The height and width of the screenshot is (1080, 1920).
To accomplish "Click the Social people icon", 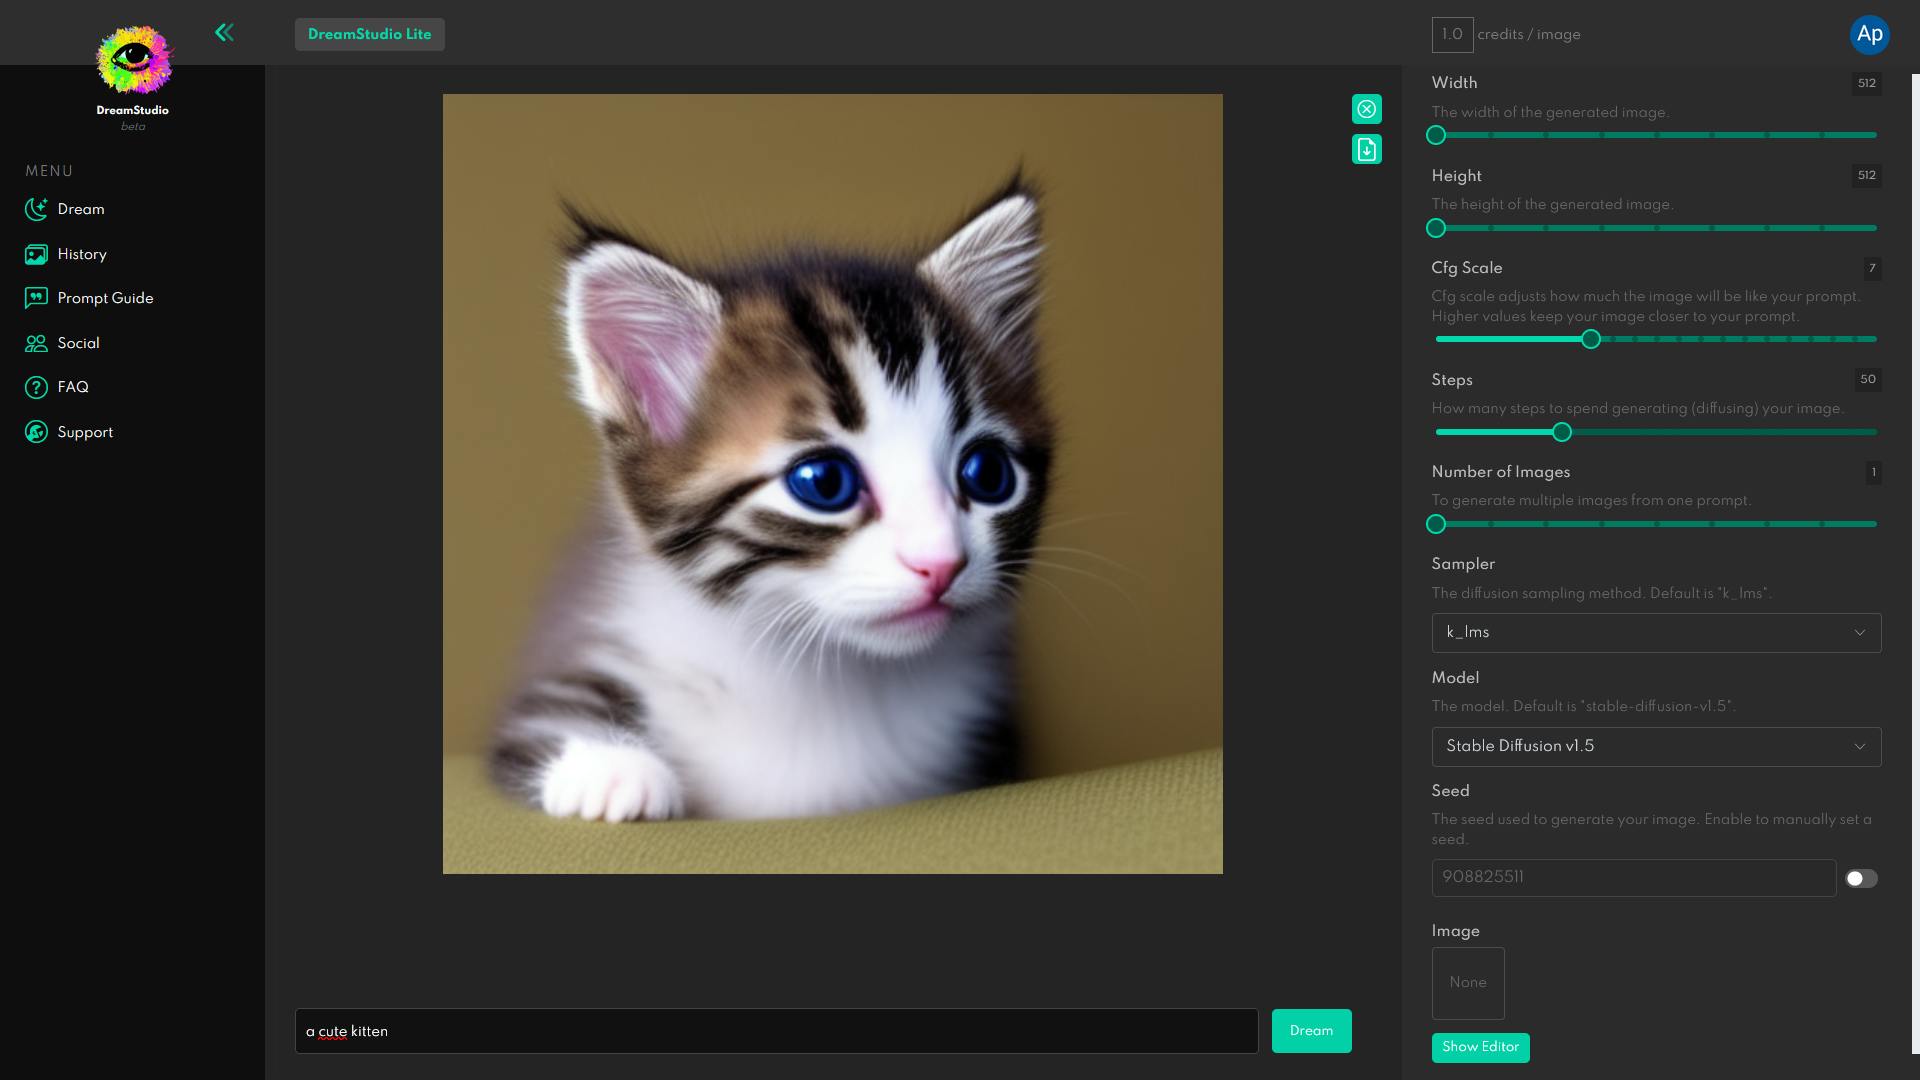I will 36,343.
